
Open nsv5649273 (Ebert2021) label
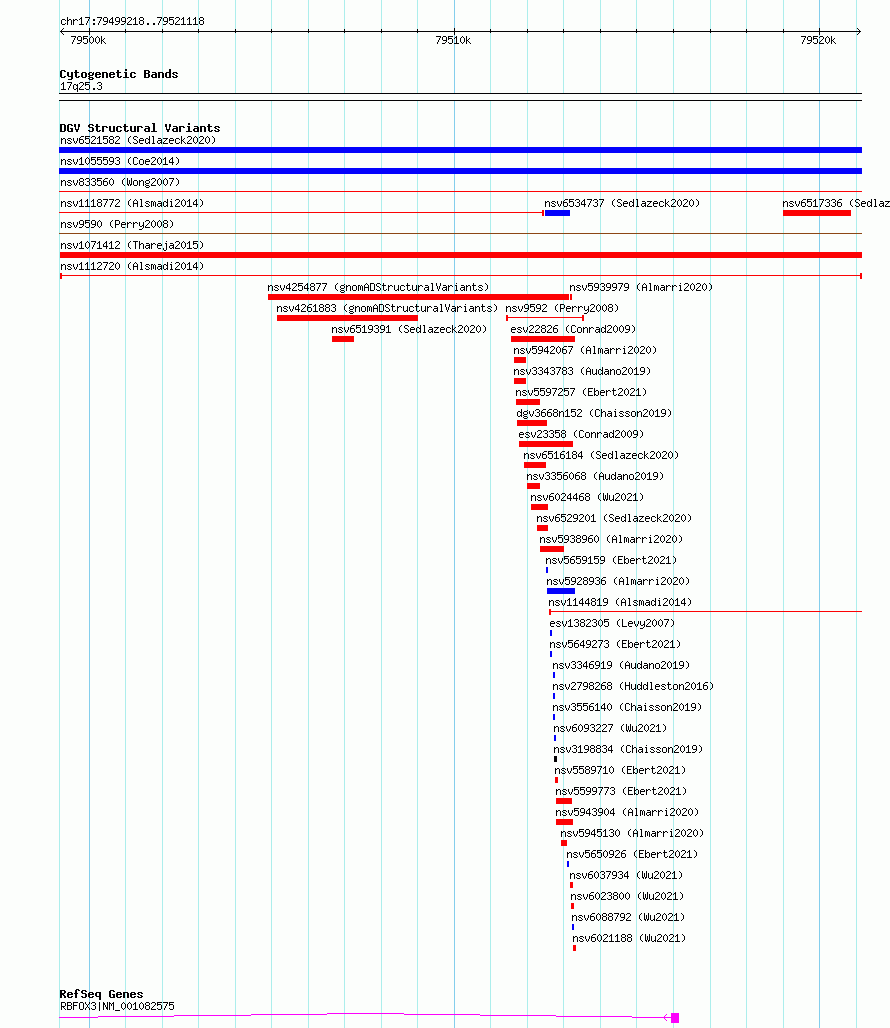pos(615,643)
